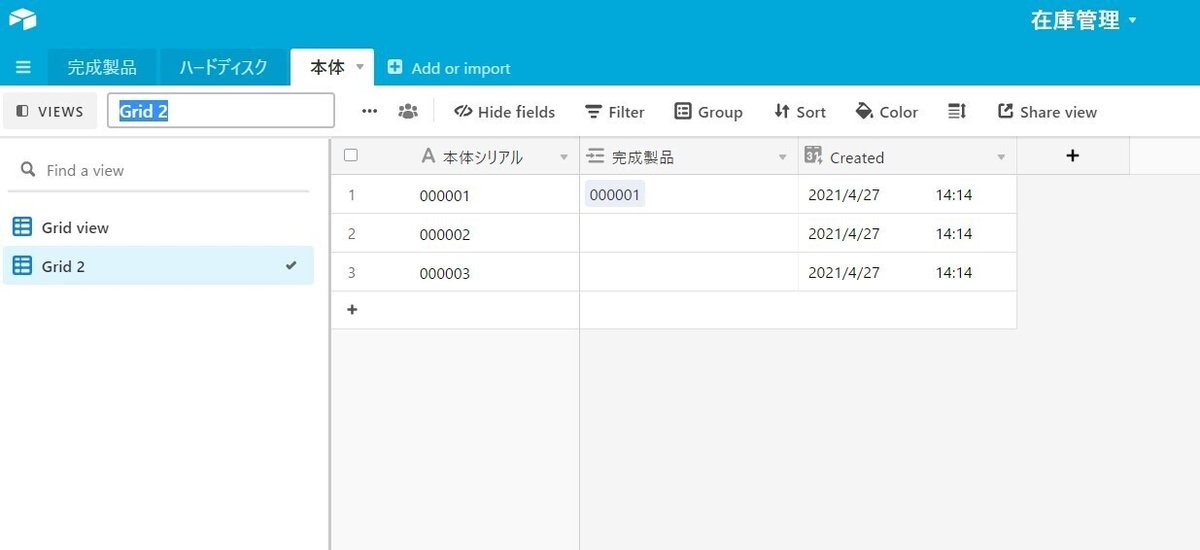The width and height of the screenshot is (1200, 550).
Task: Click the linked-record field icon for 完成製品
Action: 595,156
